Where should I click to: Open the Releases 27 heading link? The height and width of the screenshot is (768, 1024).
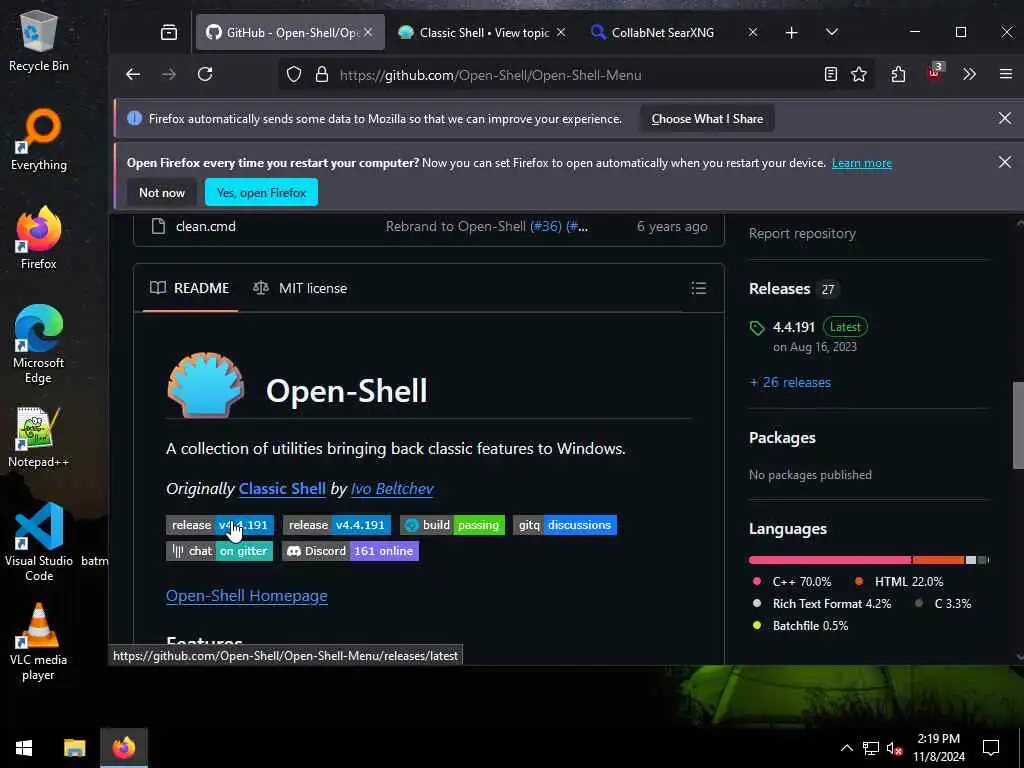[x=793, y=289]
